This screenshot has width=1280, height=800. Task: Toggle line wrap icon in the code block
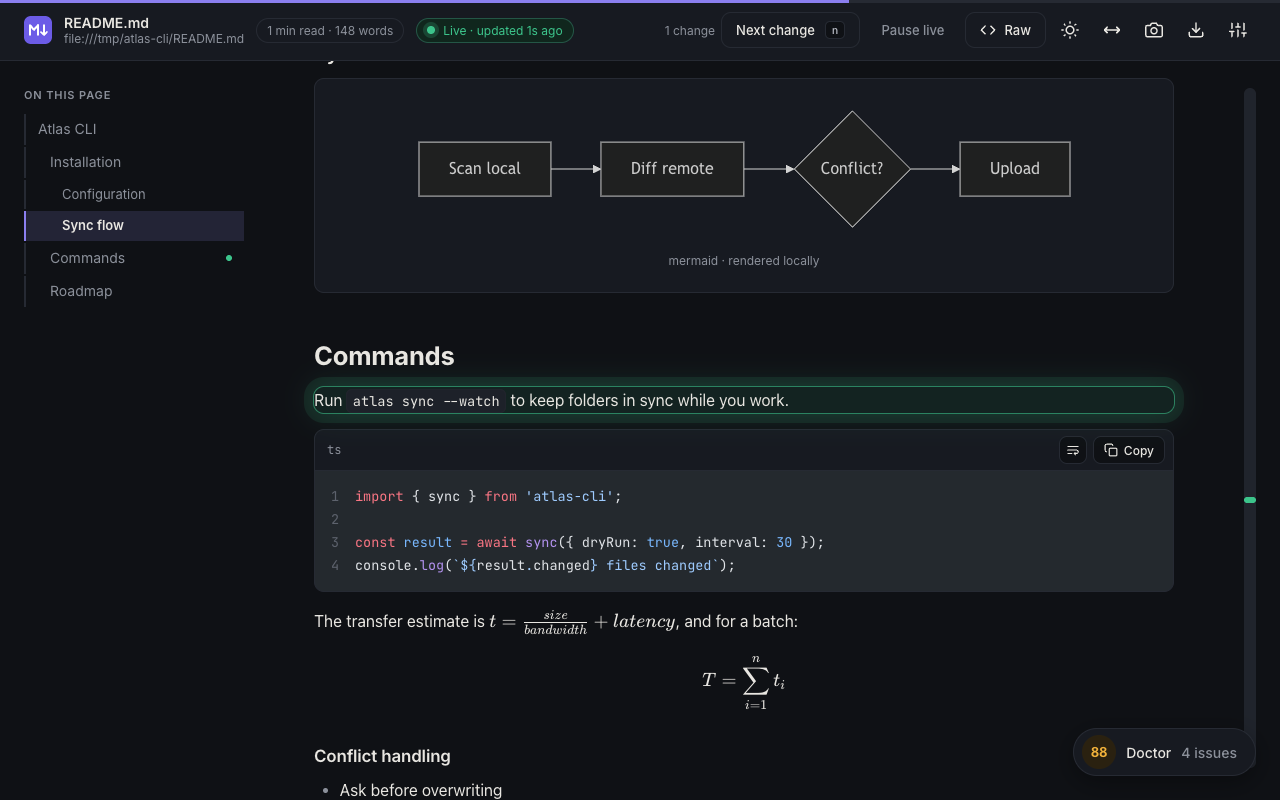(x=1073, y=450)
